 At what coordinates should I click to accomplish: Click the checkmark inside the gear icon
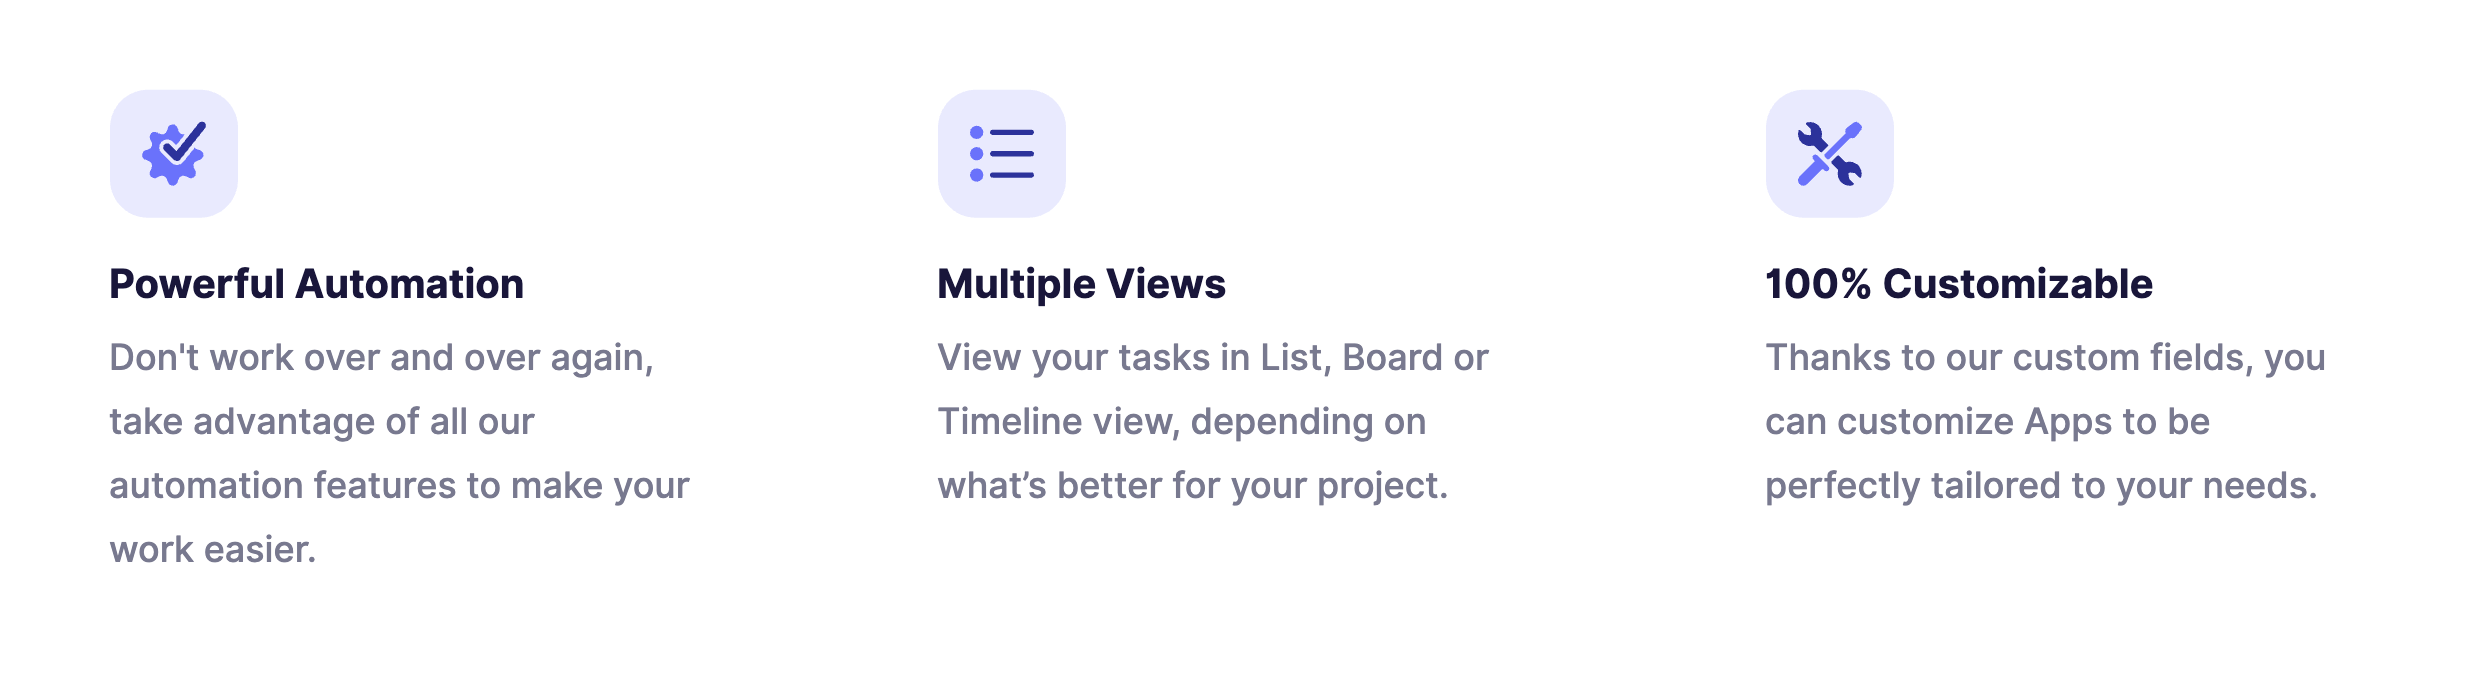click(185, 143)
